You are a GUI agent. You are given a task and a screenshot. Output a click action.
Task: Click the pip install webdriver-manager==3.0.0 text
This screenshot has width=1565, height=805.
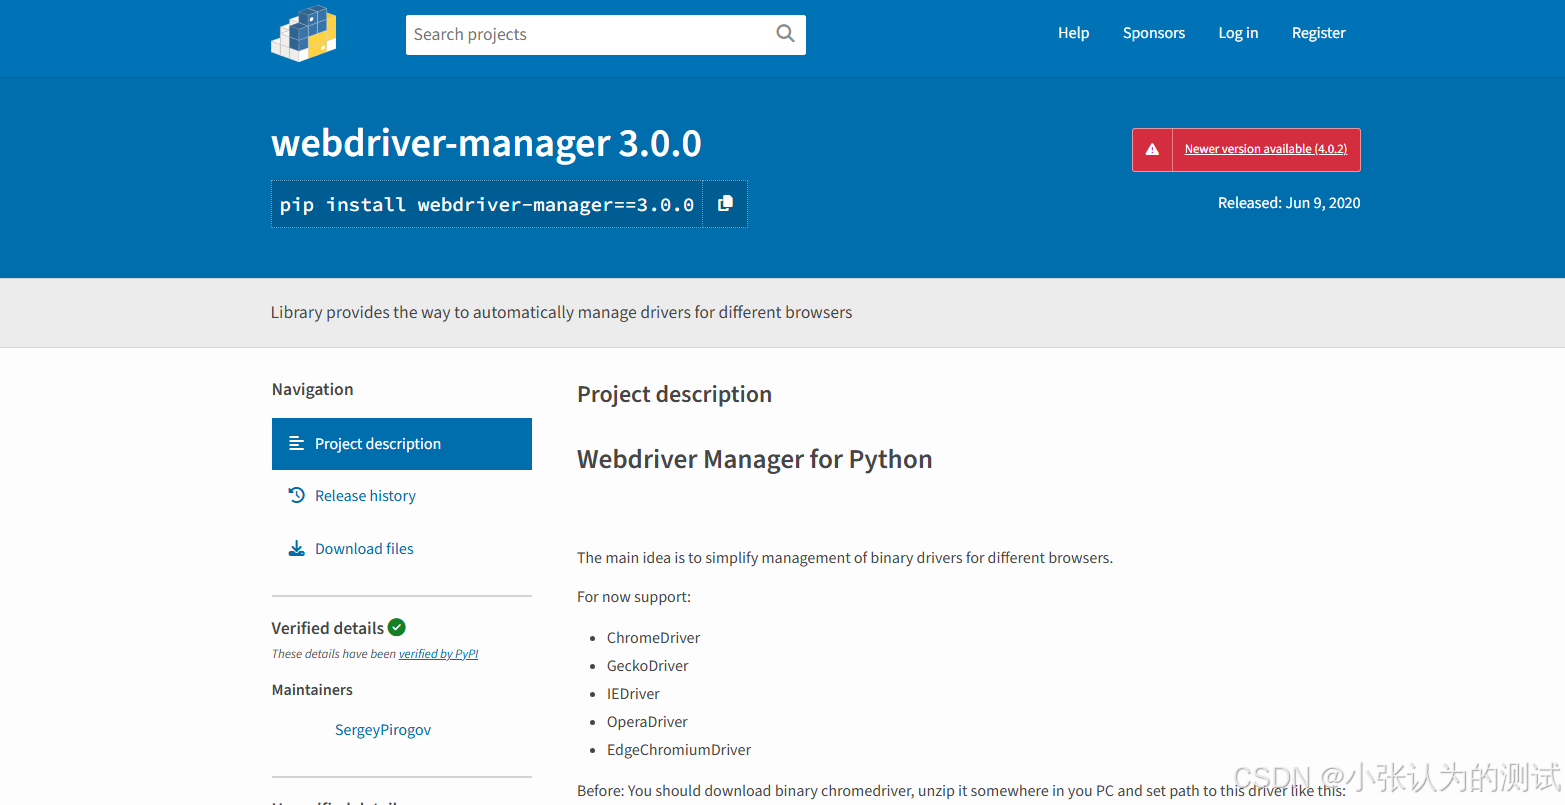coord(487,204)
